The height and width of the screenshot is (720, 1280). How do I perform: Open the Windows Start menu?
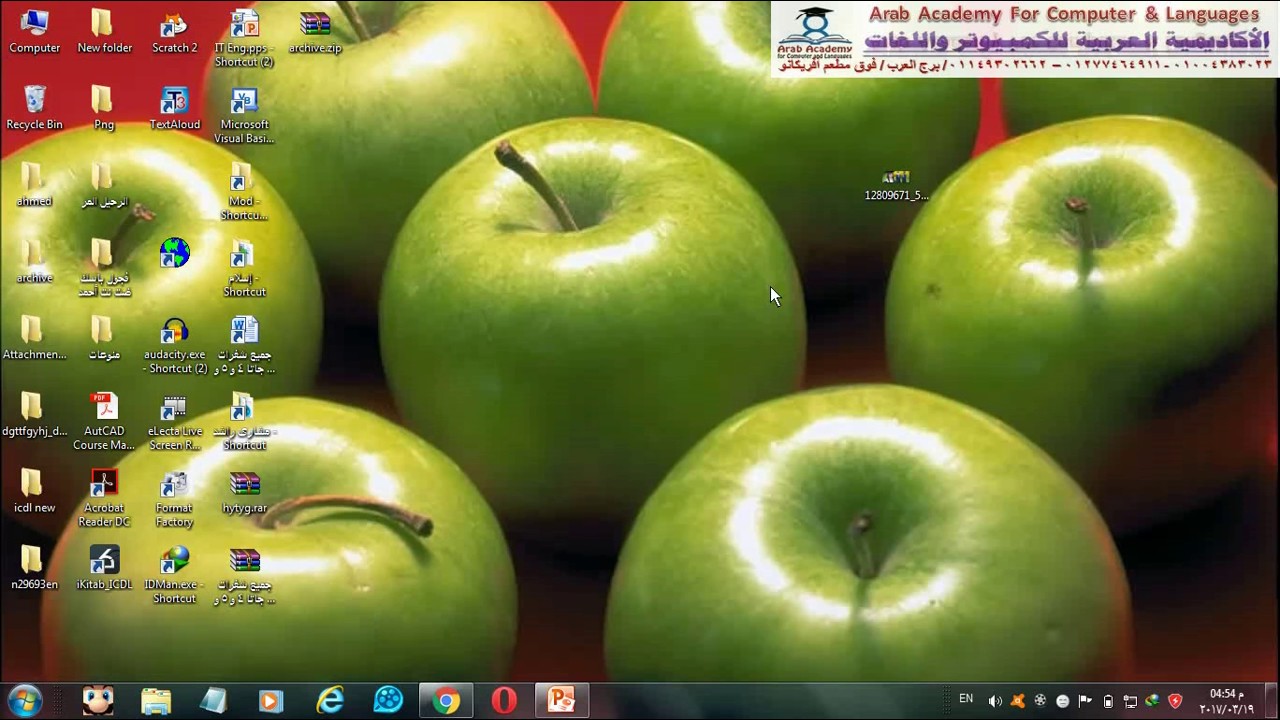tap(24, 700)
